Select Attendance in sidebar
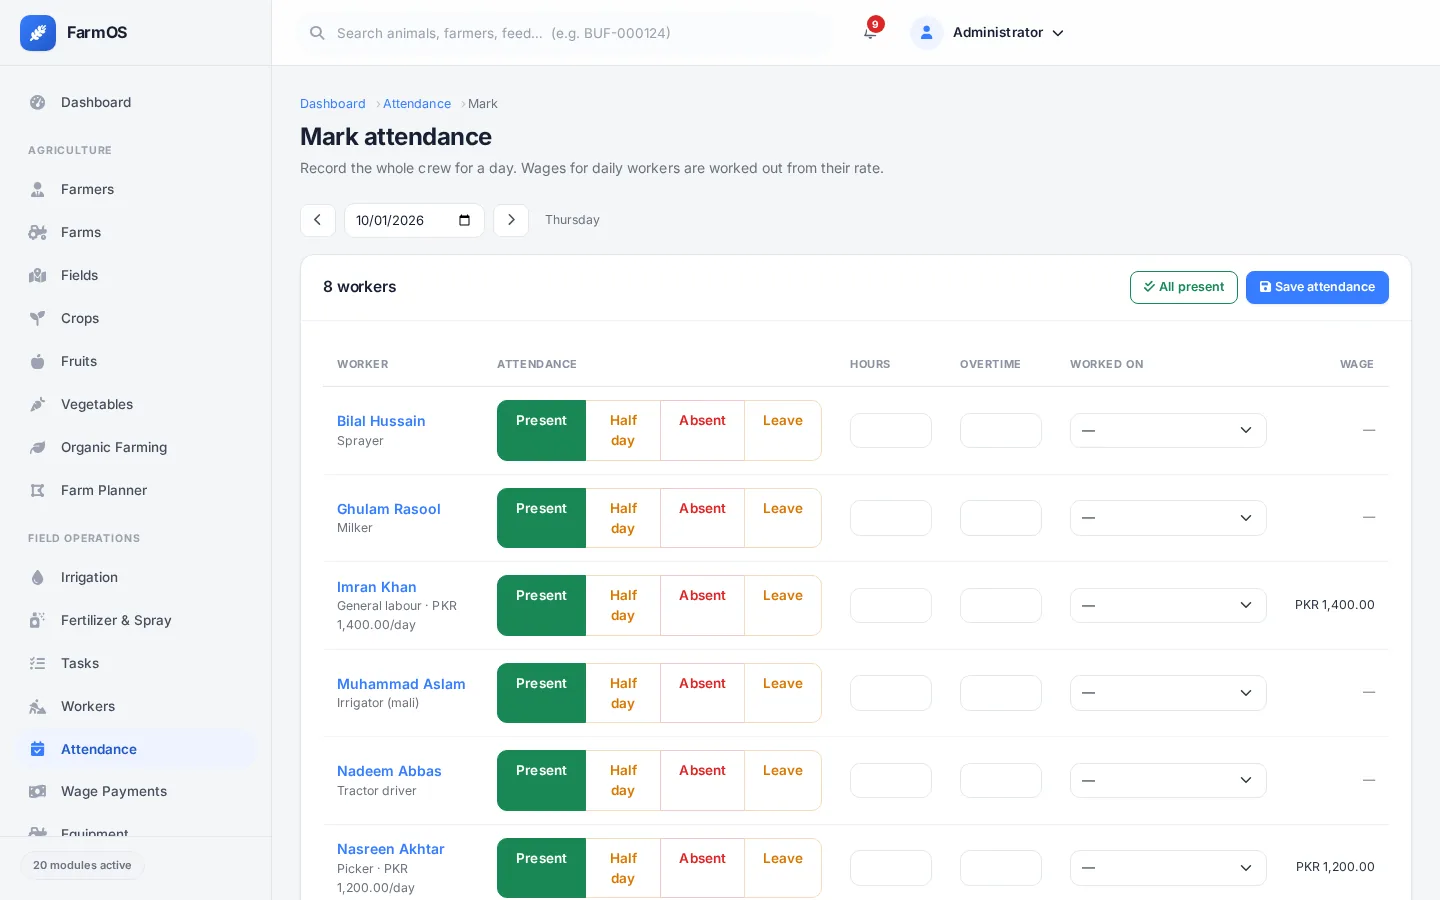The height and width of the screenshot is (900, 1440). pyautogui.click(x=136, y=749)
